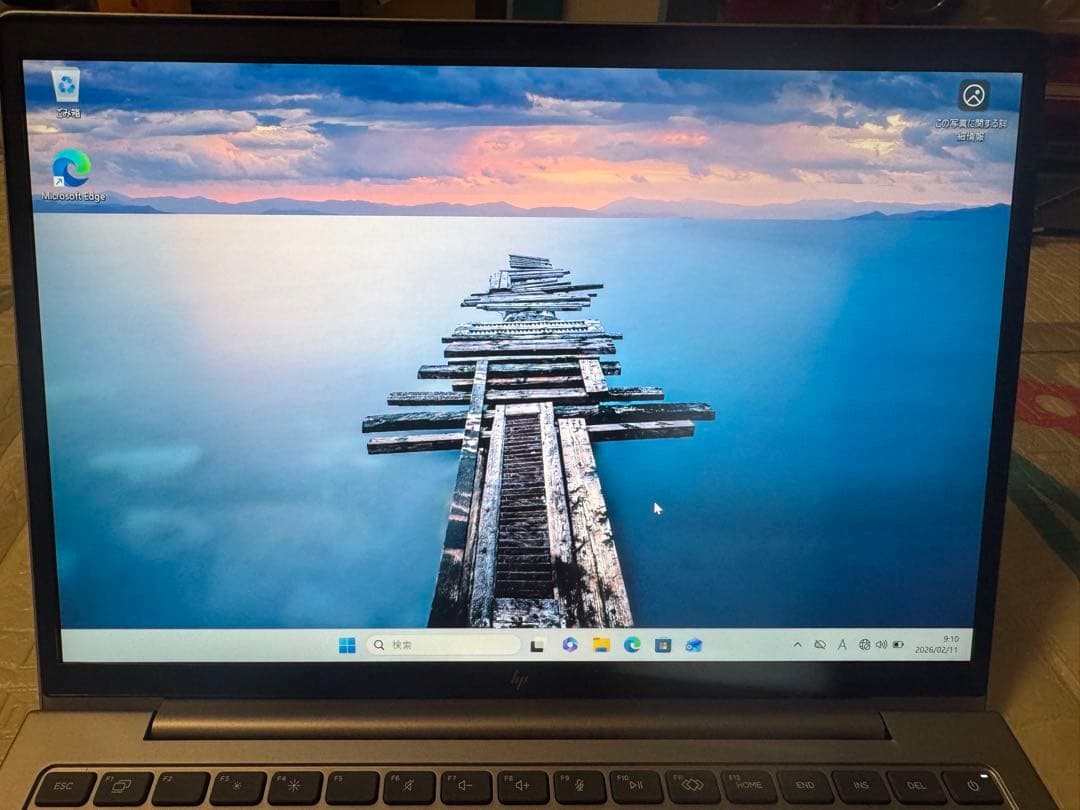The image size is (1080, 810).
Task: Open network settings via the globe icon
Action: pos(866,645)
